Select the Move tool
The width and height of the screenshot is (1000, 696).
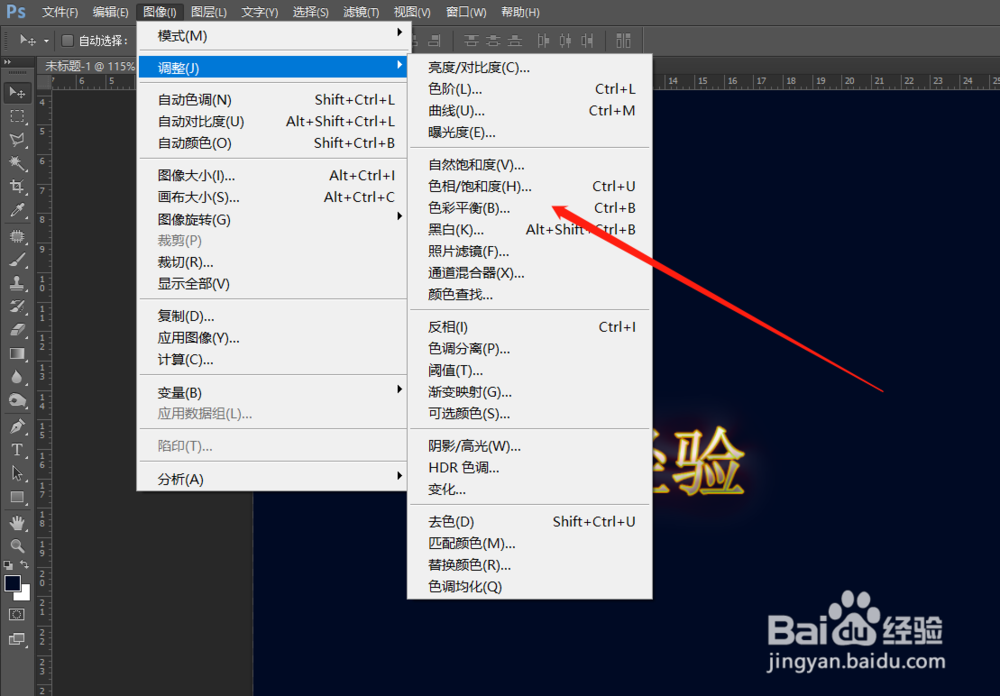pyautogui.click(x=18, y=92)
